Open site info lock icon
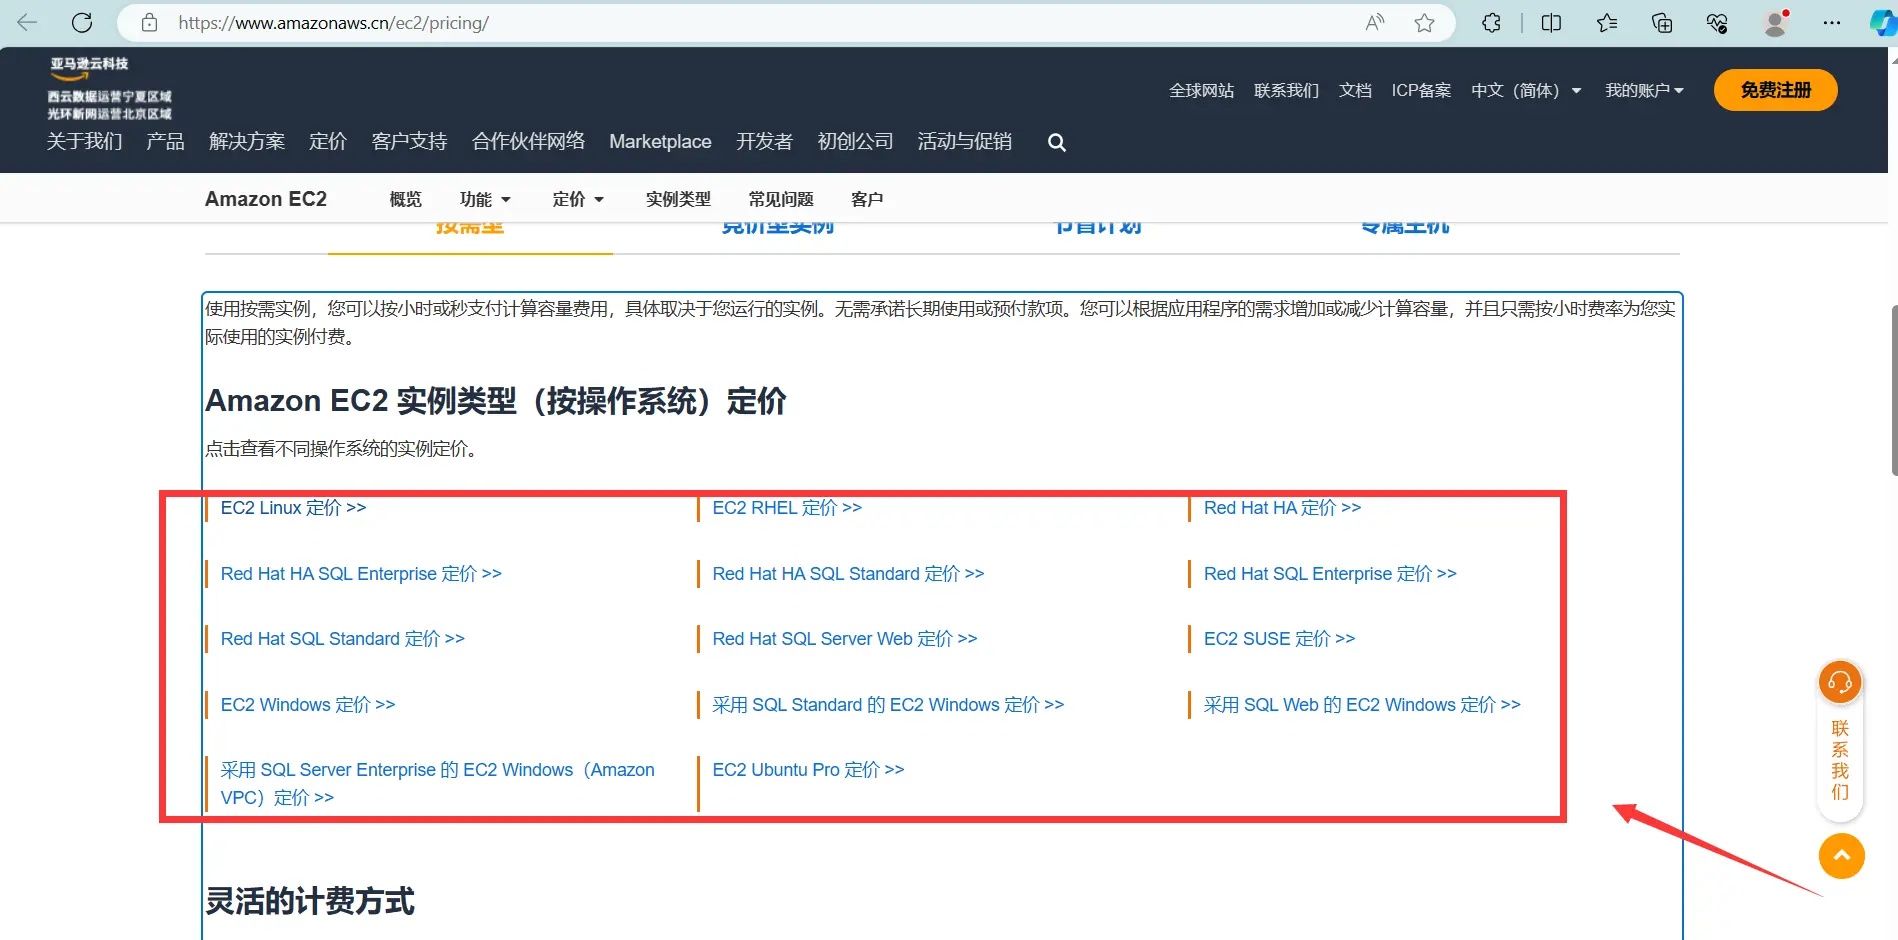The image size is (1898, 940). (149, 23)
